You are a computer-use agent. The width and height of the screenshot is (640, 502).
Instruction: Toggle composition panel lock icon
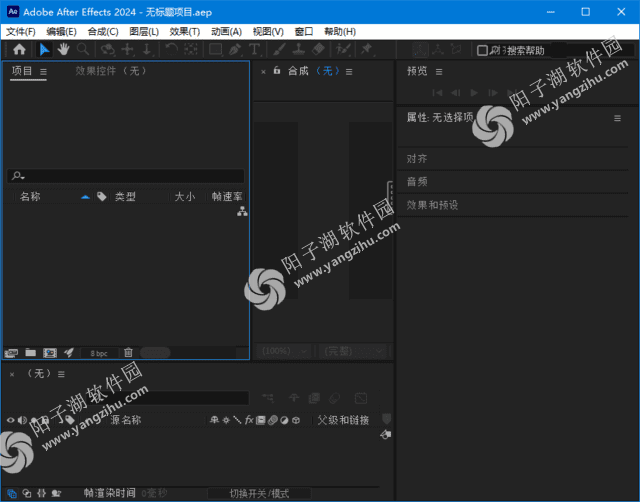(277, 71)
